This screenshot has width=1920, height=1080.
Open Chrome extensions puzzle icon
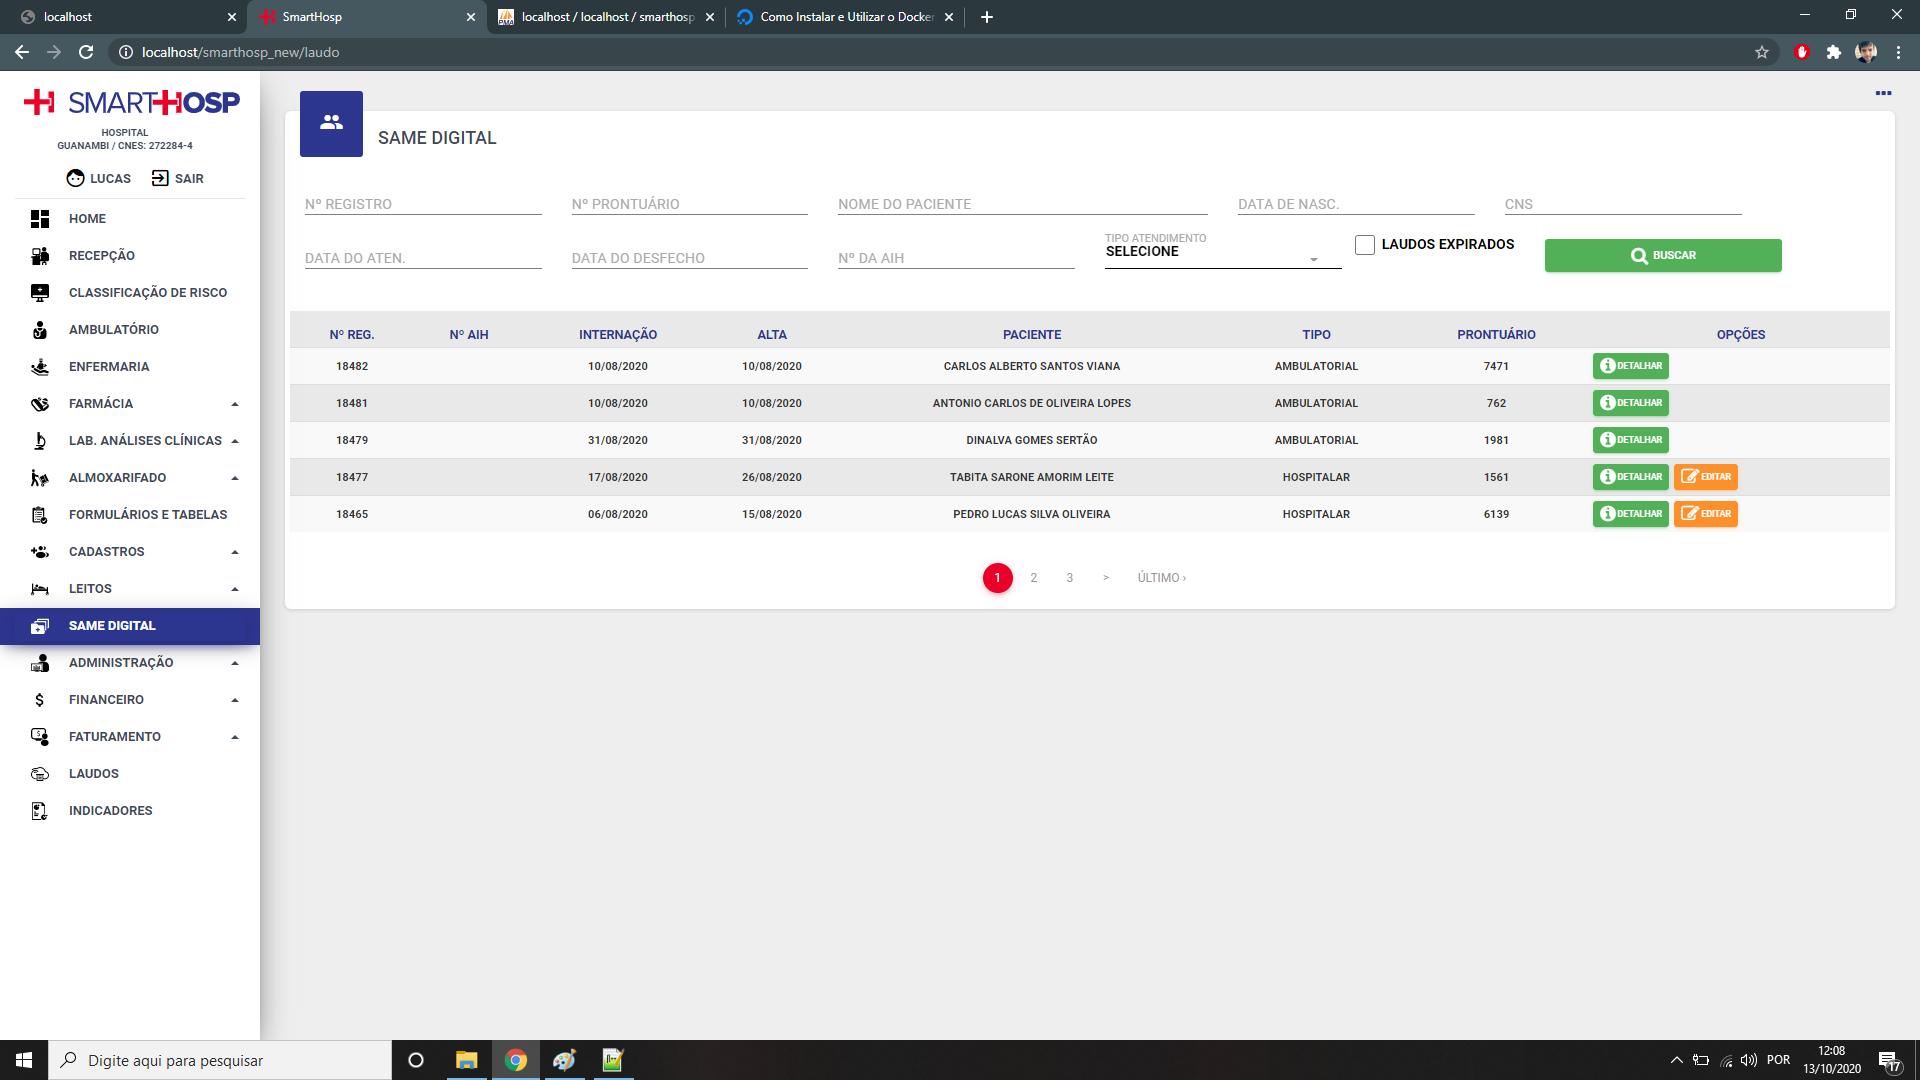pyautogui.click(x=1833, y=52)
